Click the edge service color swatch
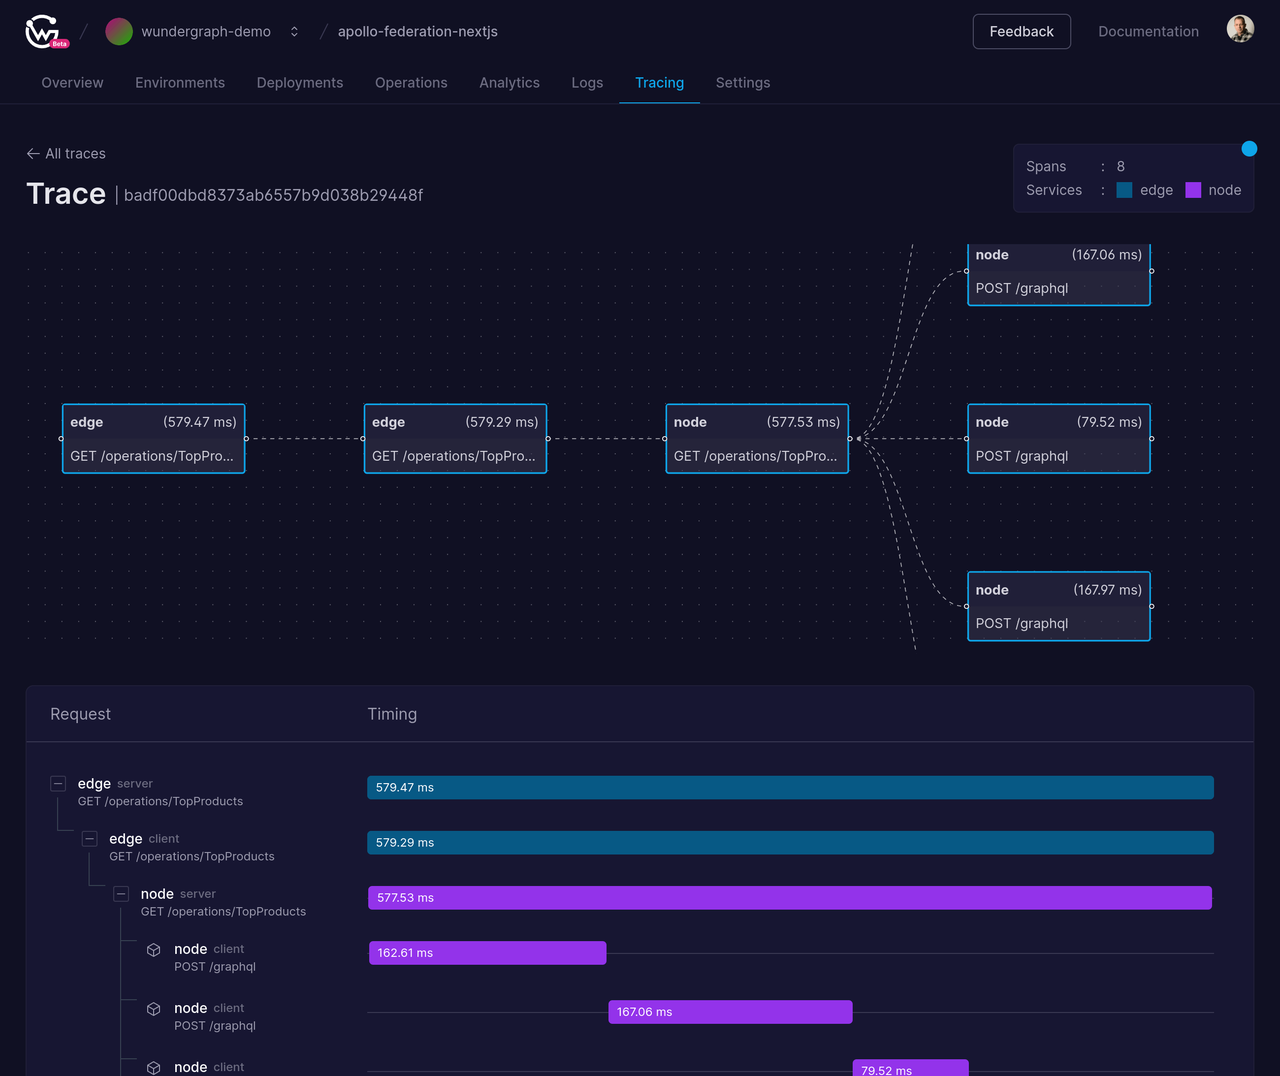1280x1076 pixels. click(x=1124, y=190)
